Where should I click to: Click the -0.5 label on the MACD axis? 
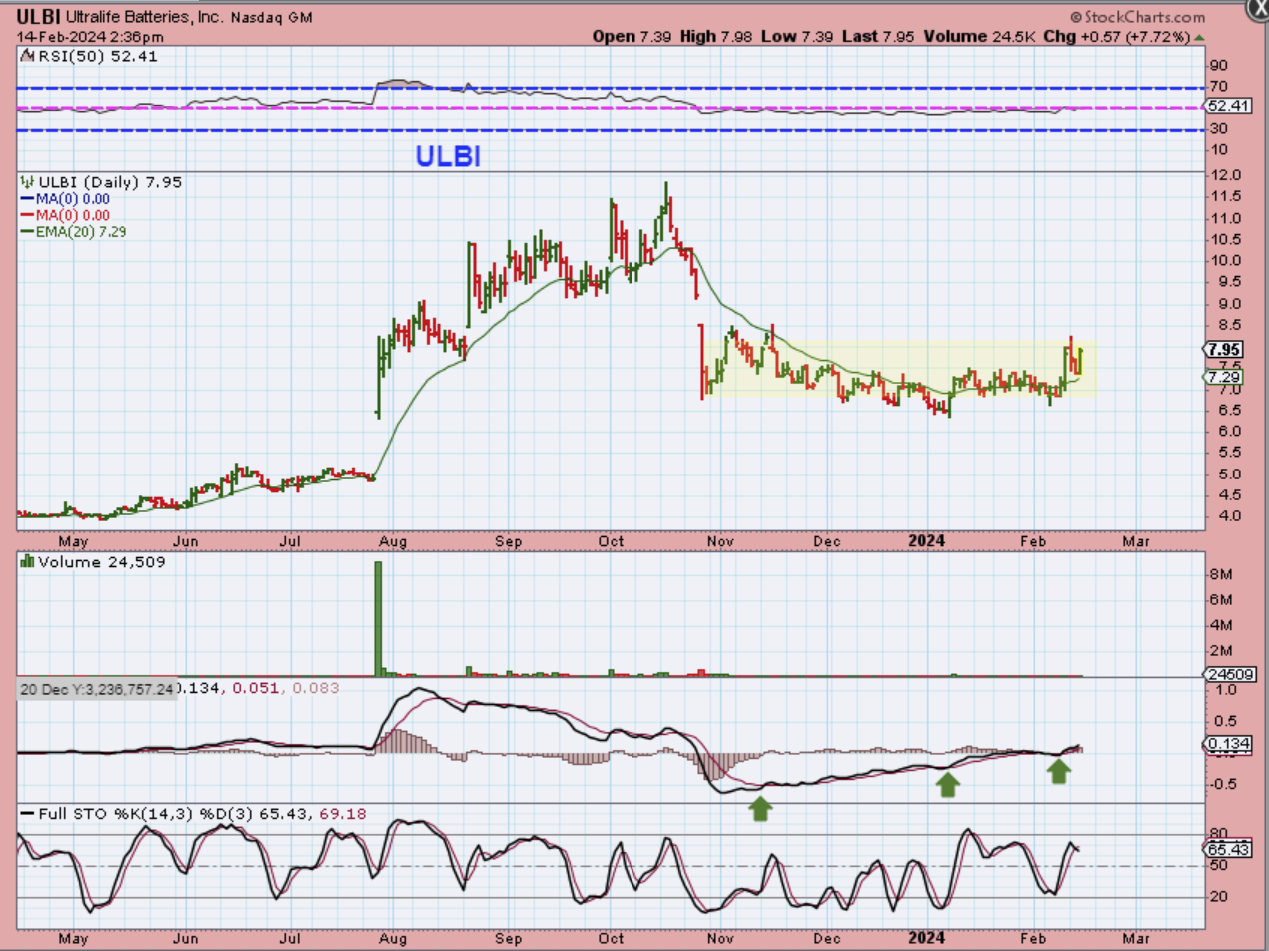1222,783
